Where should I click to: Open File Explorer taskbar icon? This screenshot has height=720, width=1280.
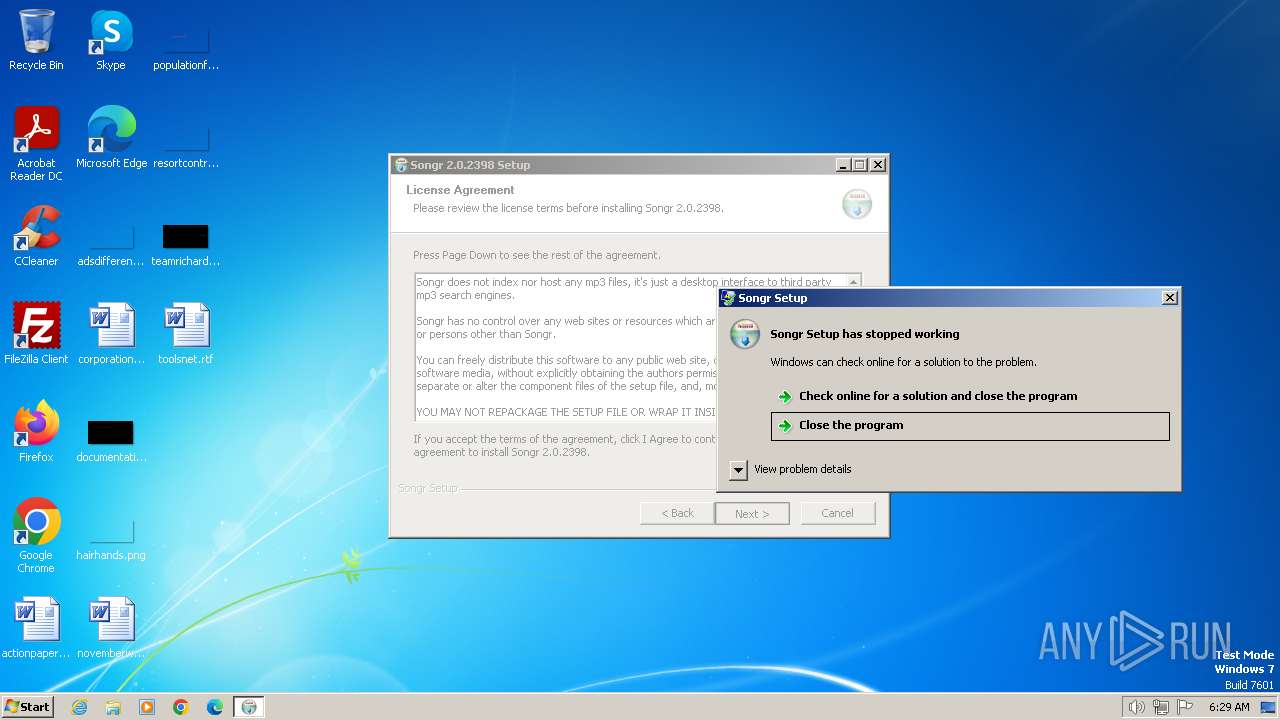coord(113,707)
